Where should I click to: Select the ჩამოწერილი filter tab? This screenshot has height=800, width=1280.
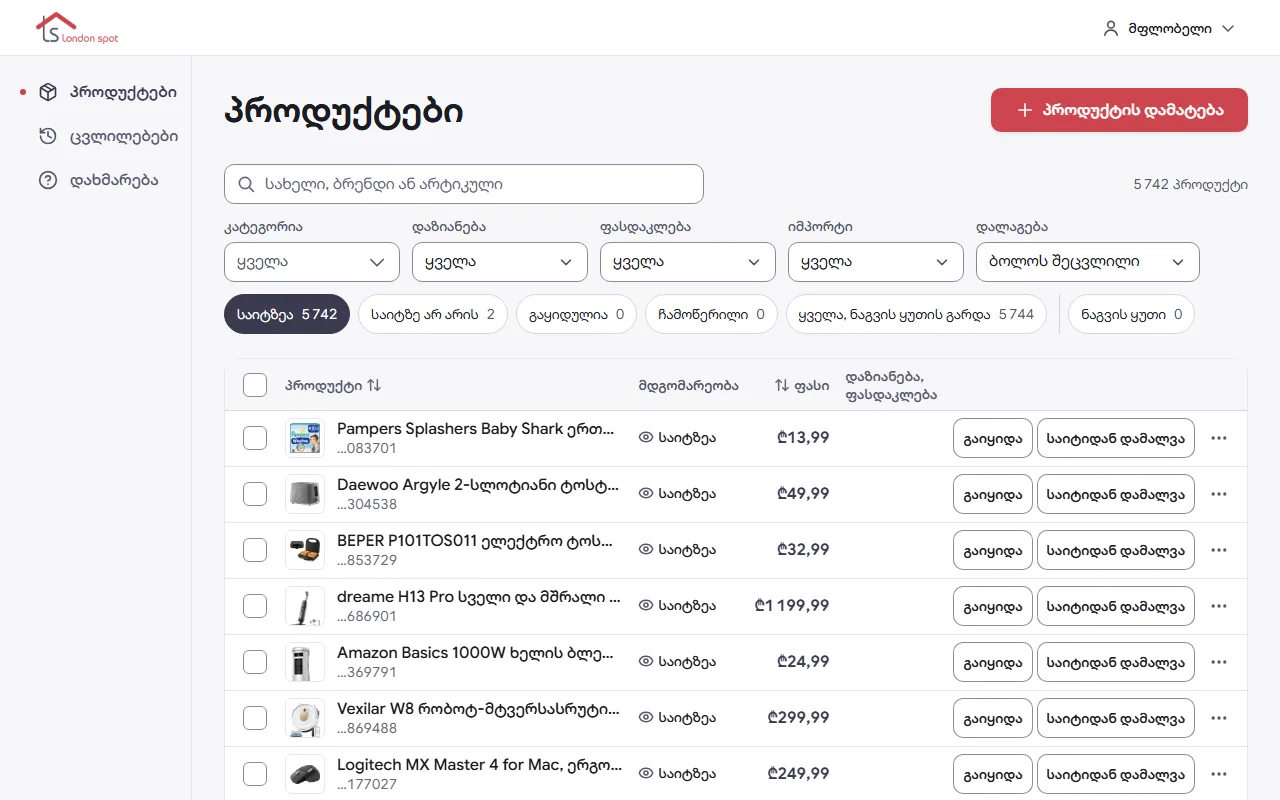coord(711,314)
